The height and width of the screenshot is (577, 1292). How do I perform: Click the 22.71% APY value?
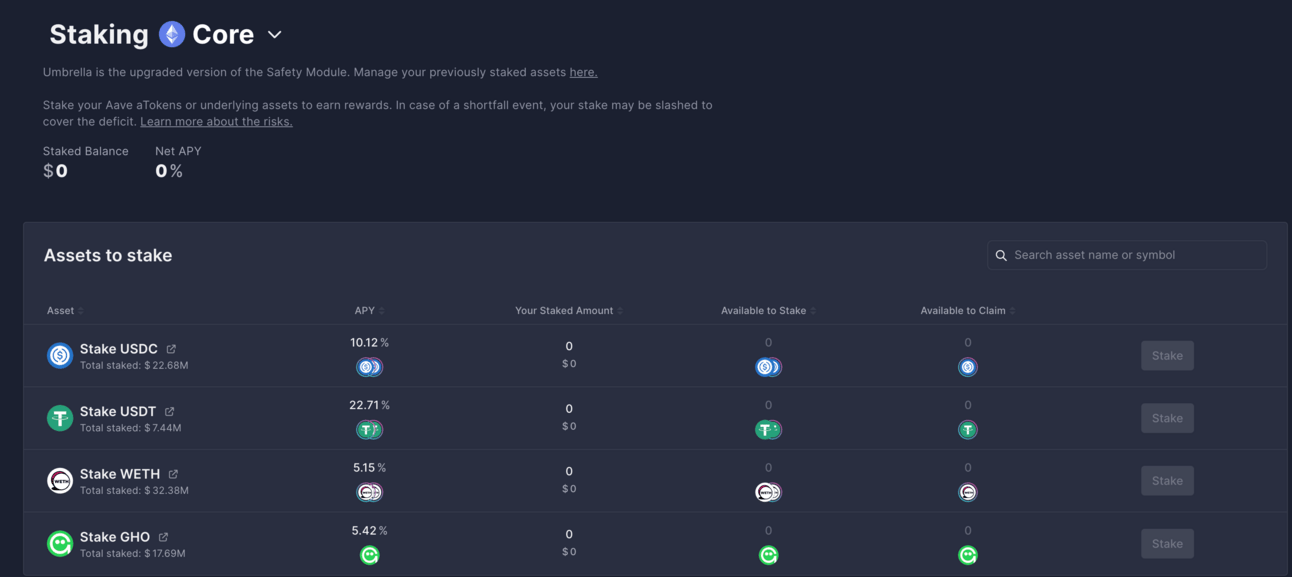coord(369,405)
